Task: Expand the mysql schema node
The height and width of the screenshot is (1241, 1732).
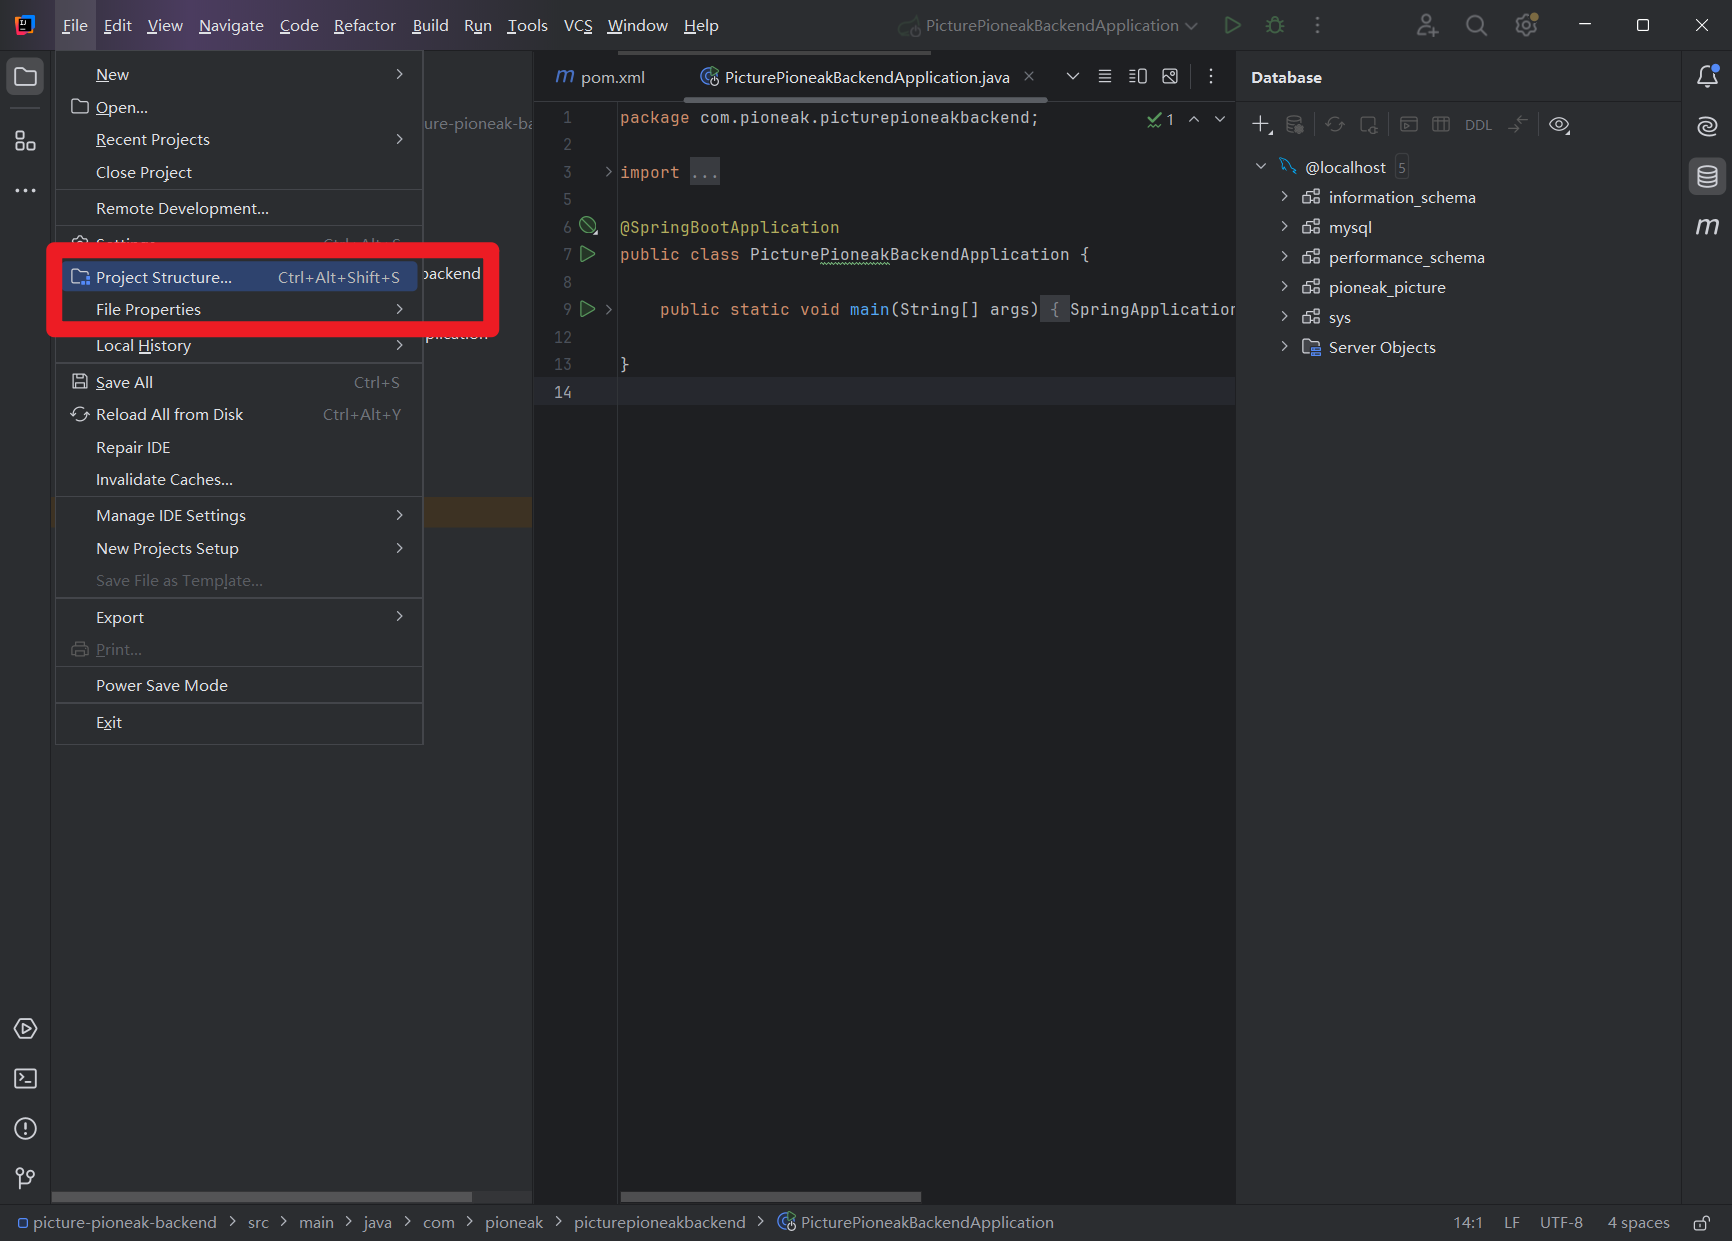Action: 1284,227
